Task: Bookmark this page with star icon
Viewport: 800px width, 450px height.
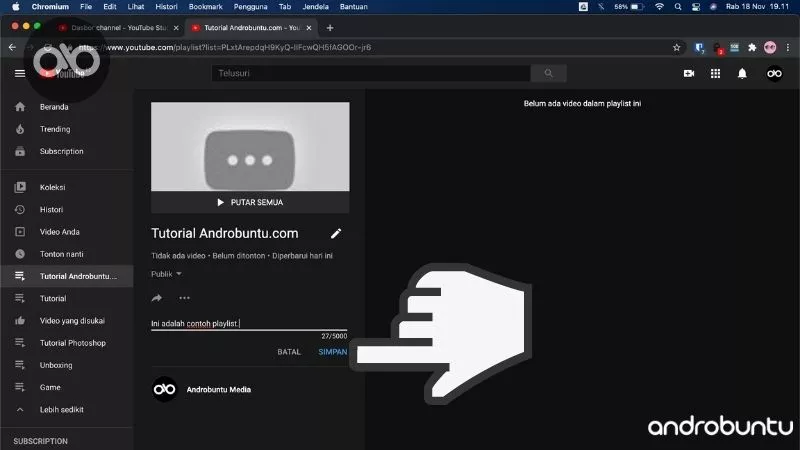Action: tap(677, 47)
